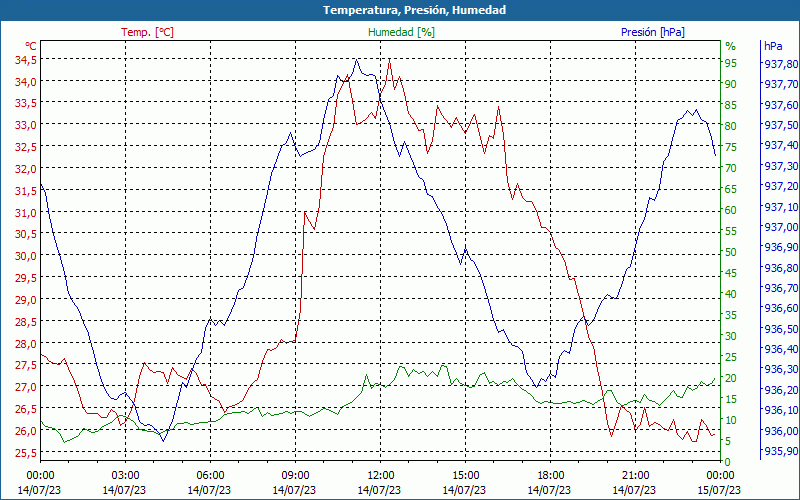Click the '10' humidity axis value
This screenshot has height=500, width=800.
coord(731,420)
